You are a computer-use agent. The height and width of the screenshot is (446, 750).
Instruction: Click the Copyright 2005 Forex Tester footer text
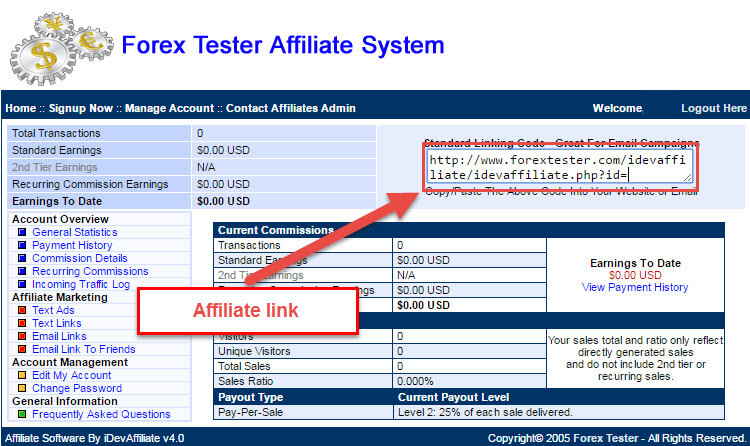coord(617,438)
